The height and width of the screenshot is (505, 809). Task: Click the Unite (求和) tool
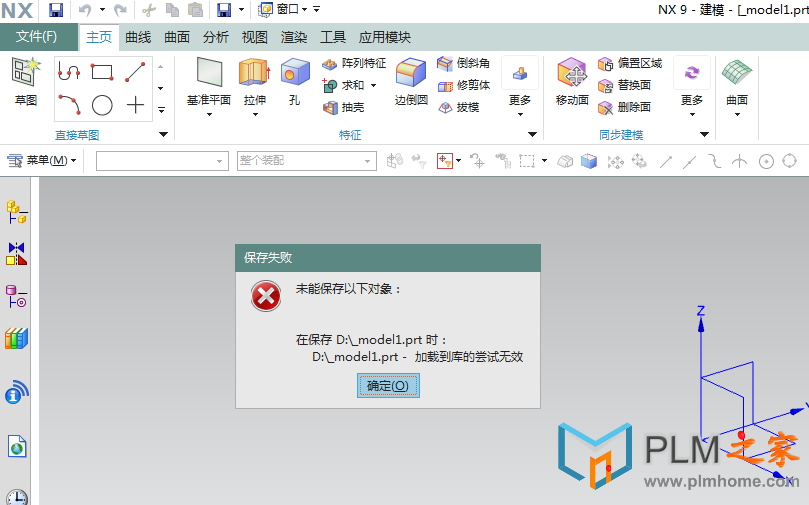tap(344, 85)
